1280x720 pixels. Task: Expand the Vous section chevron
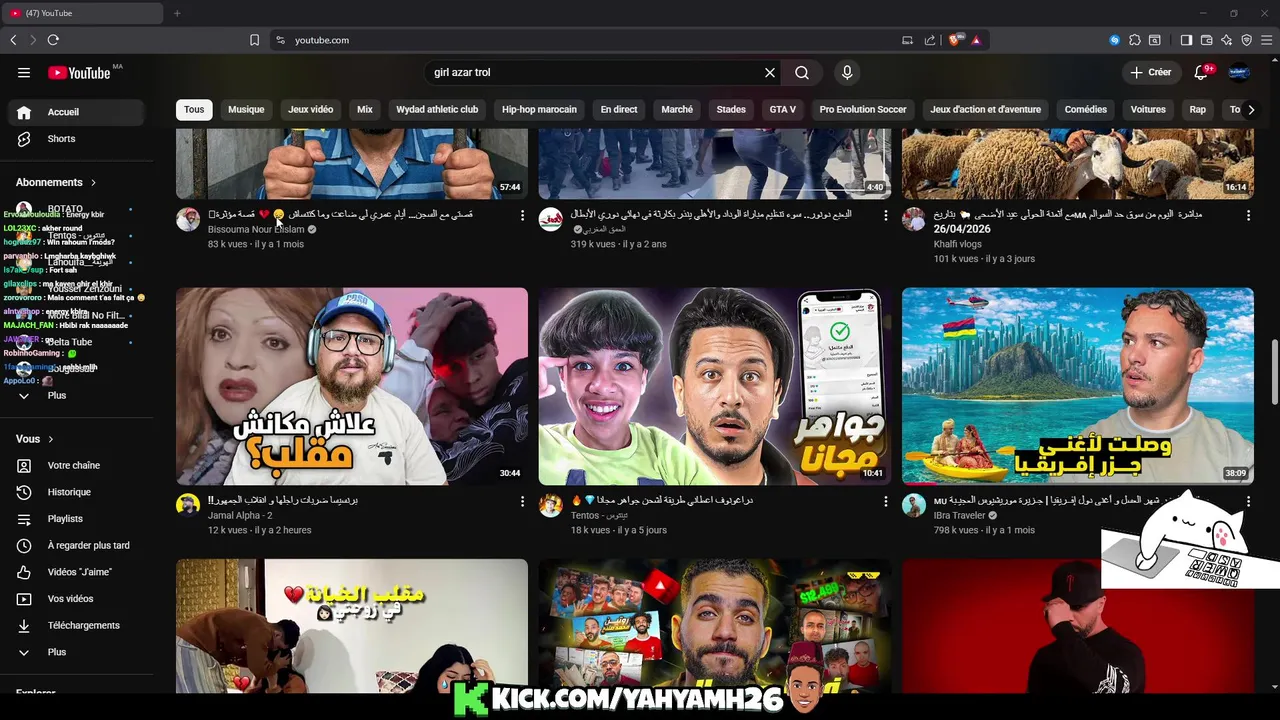coord(51,439)
